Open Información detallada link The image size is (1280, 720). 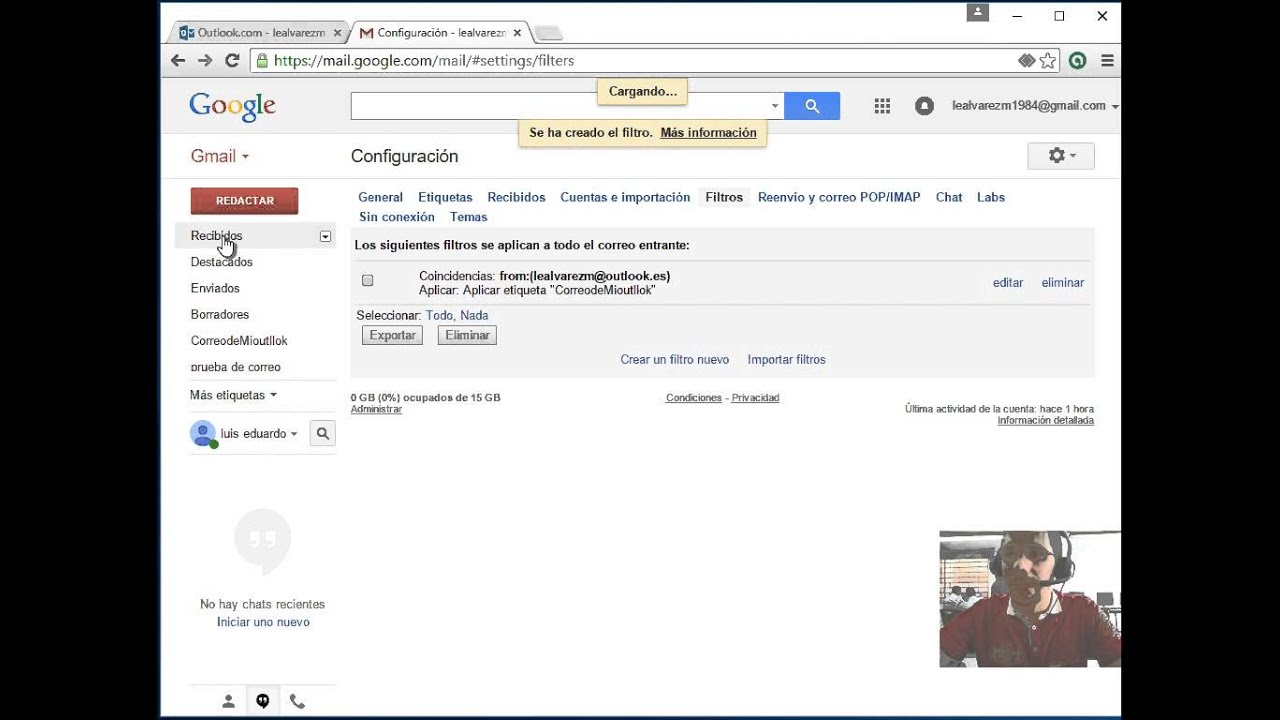tap(1045, 420)
